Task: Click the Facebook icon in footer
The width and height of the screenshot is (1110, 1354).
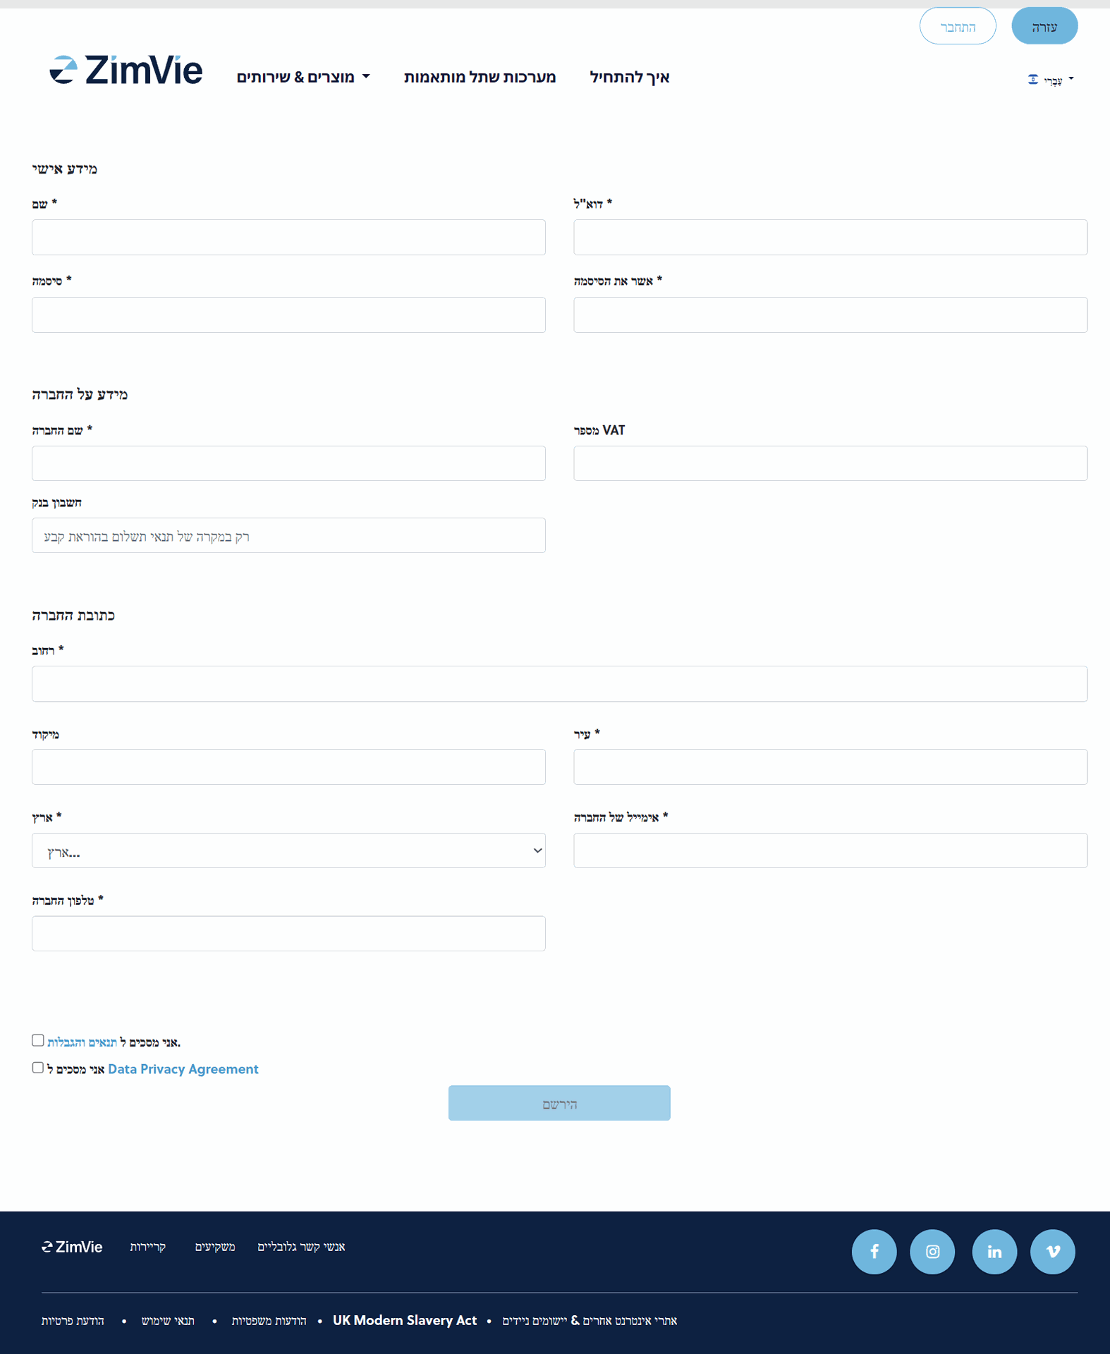Action: click(874, 1251)
